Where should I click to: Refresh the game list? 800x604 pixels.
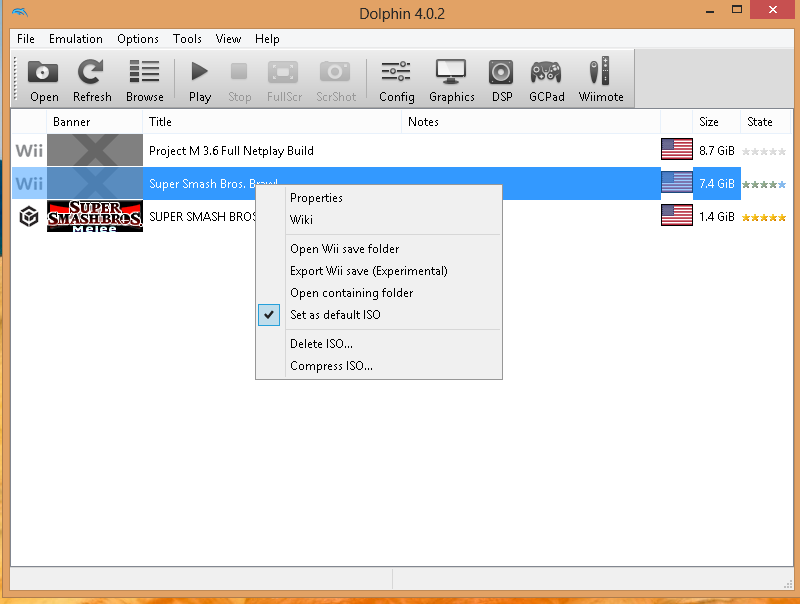click(x=92, y=80)
